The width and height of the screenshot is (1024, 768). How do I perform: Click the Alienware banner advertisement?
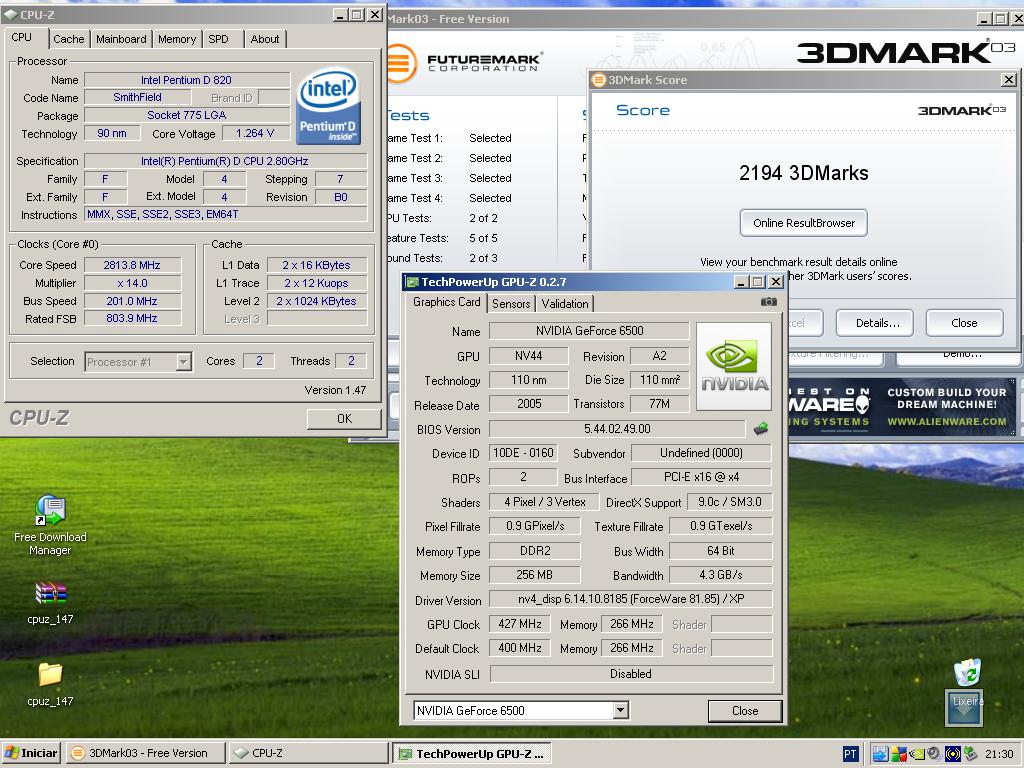902,406
